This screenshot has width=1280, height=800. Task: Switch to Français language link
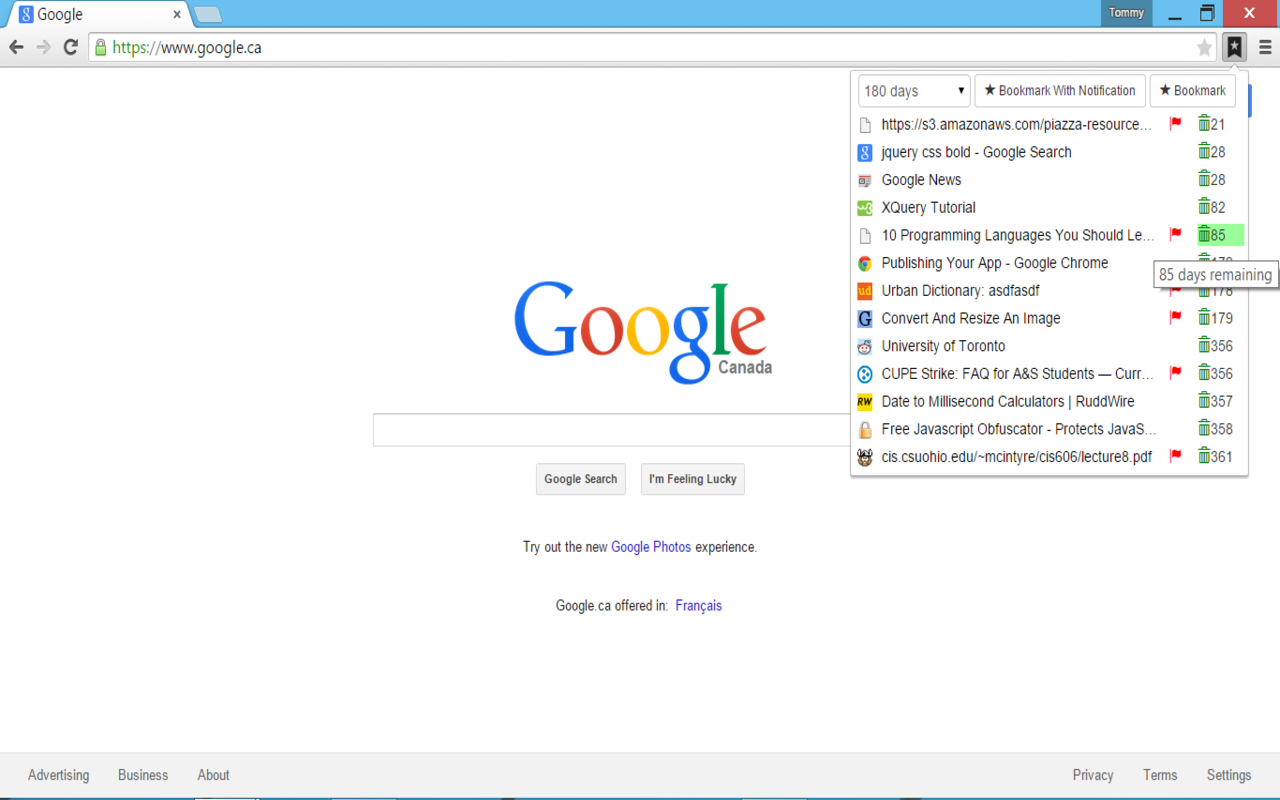[x=699, y=605]
